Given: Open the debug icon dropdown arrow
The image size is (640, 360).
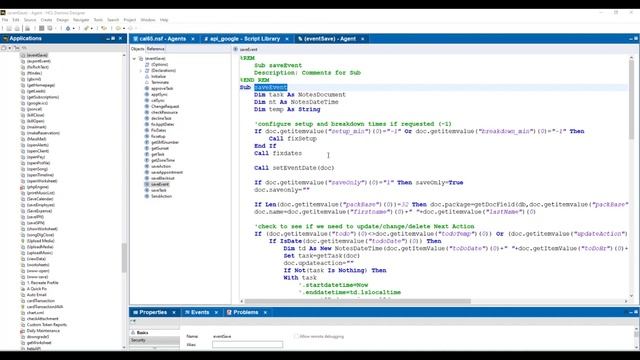Looking at the screenshot, I should click(x=73, y=28).
